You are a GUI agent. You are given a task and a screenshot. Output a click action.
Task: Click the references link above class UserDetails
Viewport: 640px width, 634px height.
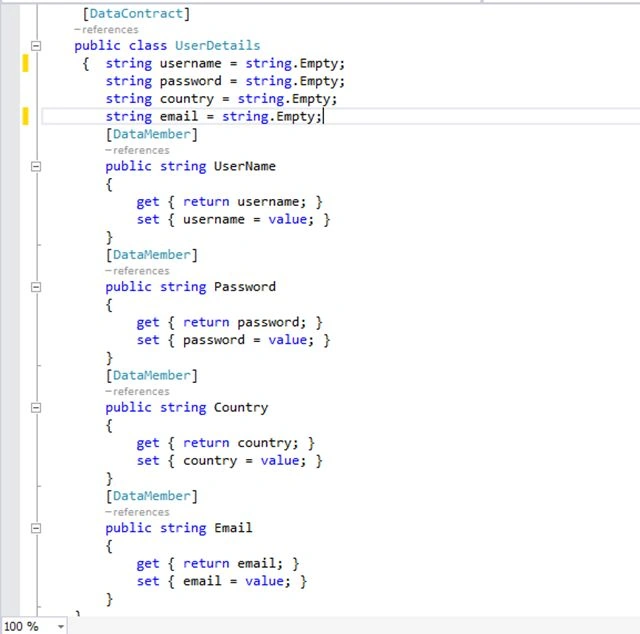coord(107,30)
